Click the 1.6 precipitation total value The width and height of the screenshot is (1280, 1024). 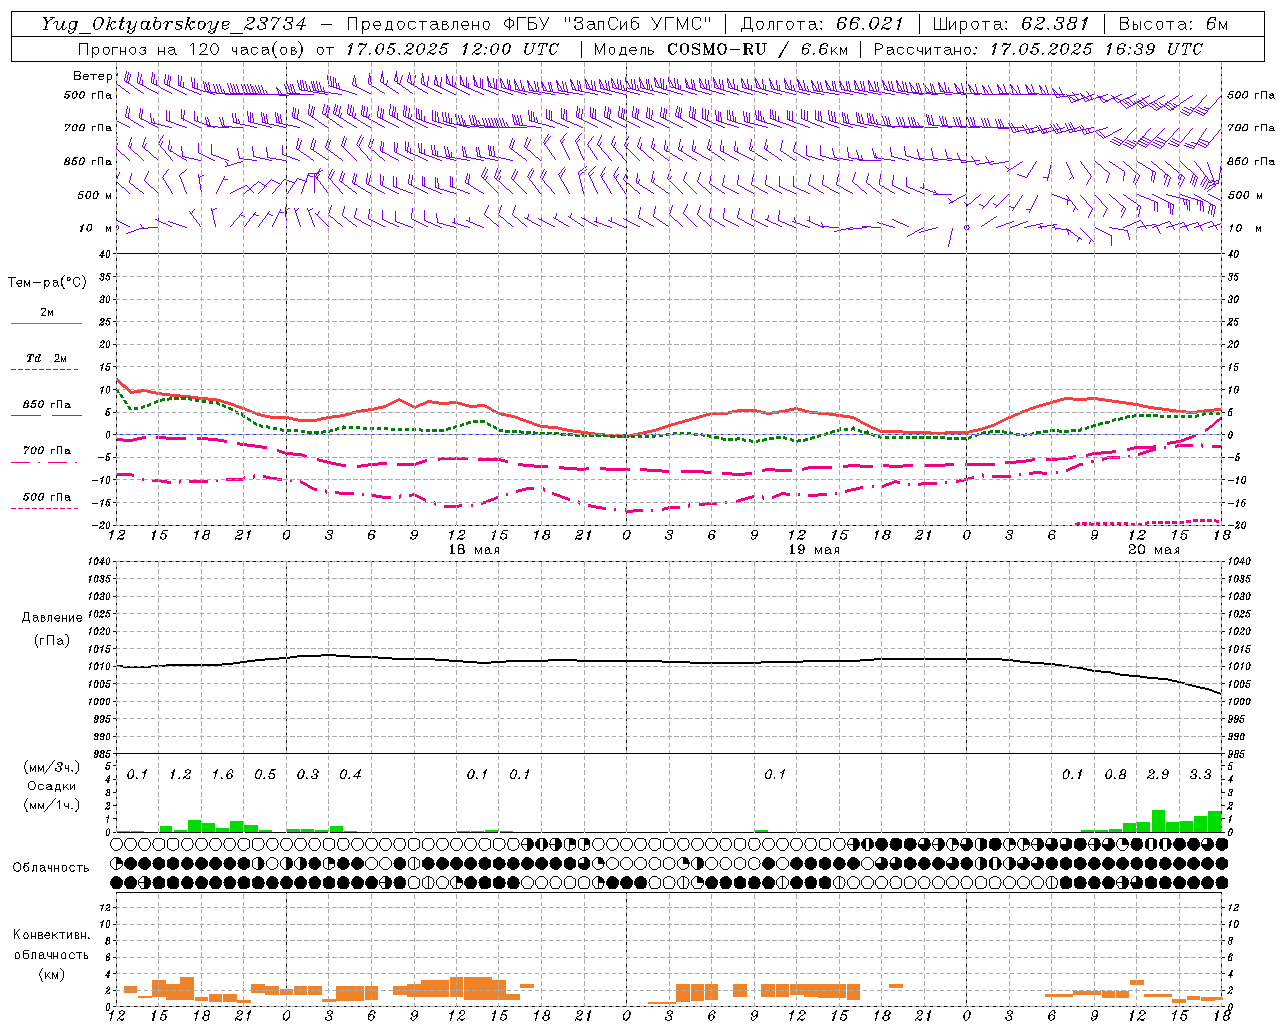click(x=222, y=775)
